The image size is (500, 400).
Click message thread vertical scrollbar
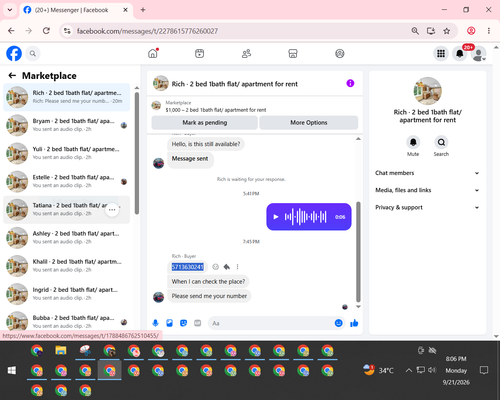(358, 252)
